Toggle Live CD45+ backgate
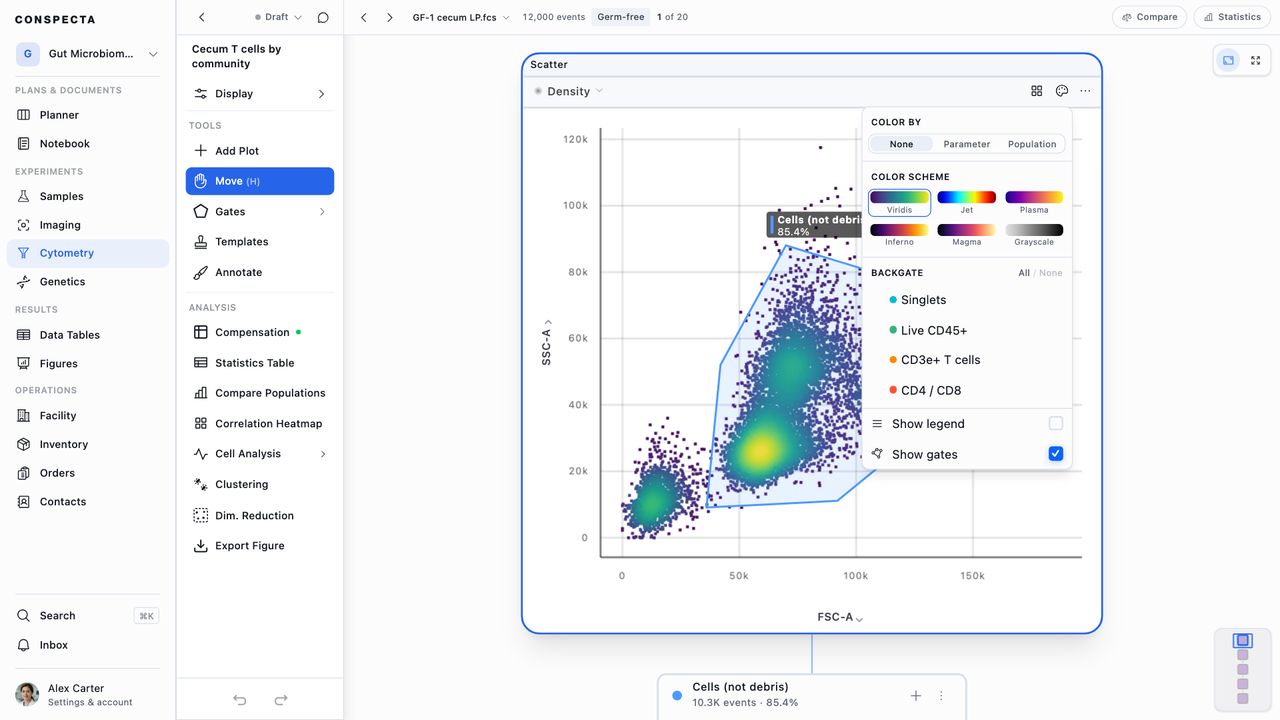The width and height of the screenshot is (1280, 720). click(967, 330)
